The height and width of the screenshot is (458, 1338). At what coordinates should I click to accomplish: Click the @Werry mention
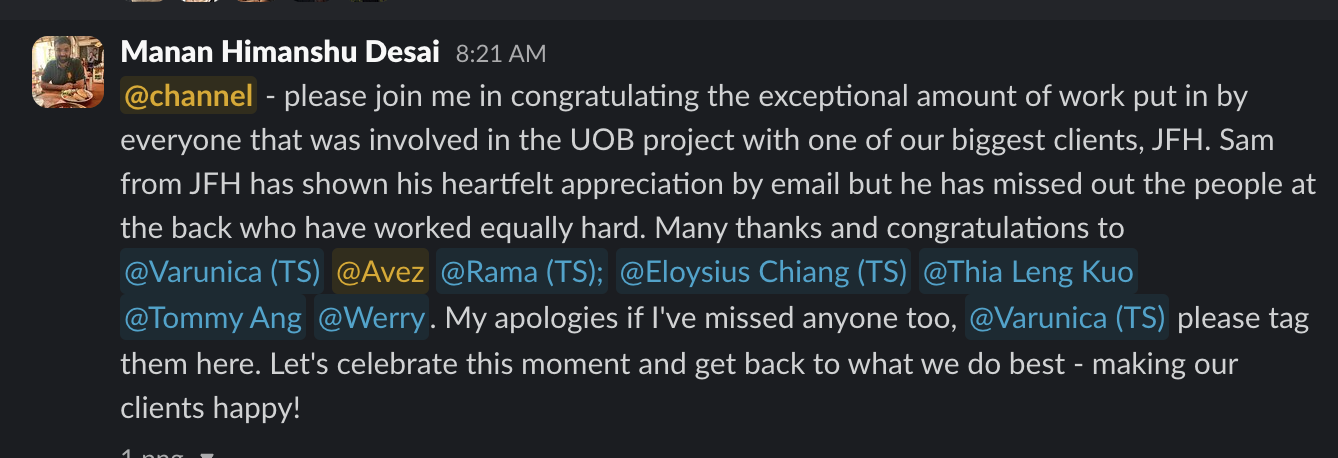(x=371, y=318)
